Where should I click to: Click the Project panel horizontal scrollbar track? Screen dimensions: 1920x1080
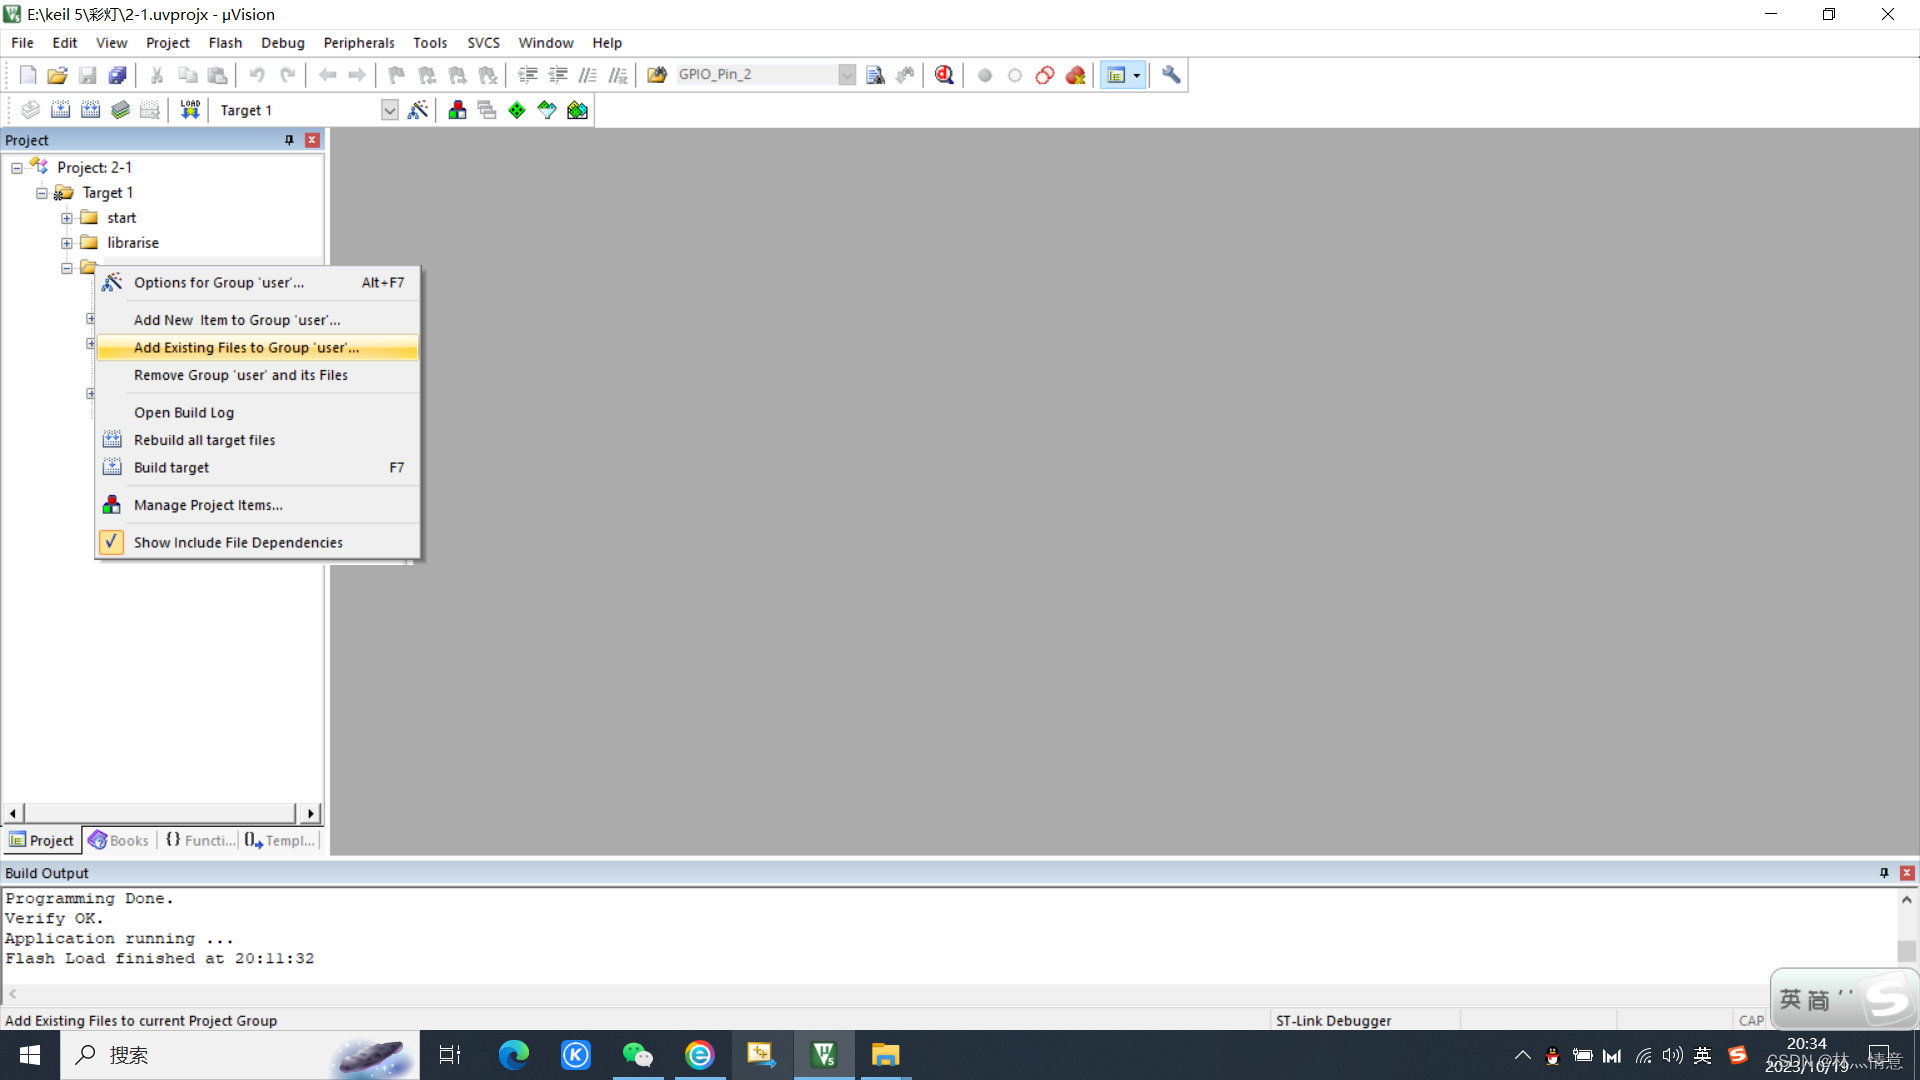[x=160, y=813]
